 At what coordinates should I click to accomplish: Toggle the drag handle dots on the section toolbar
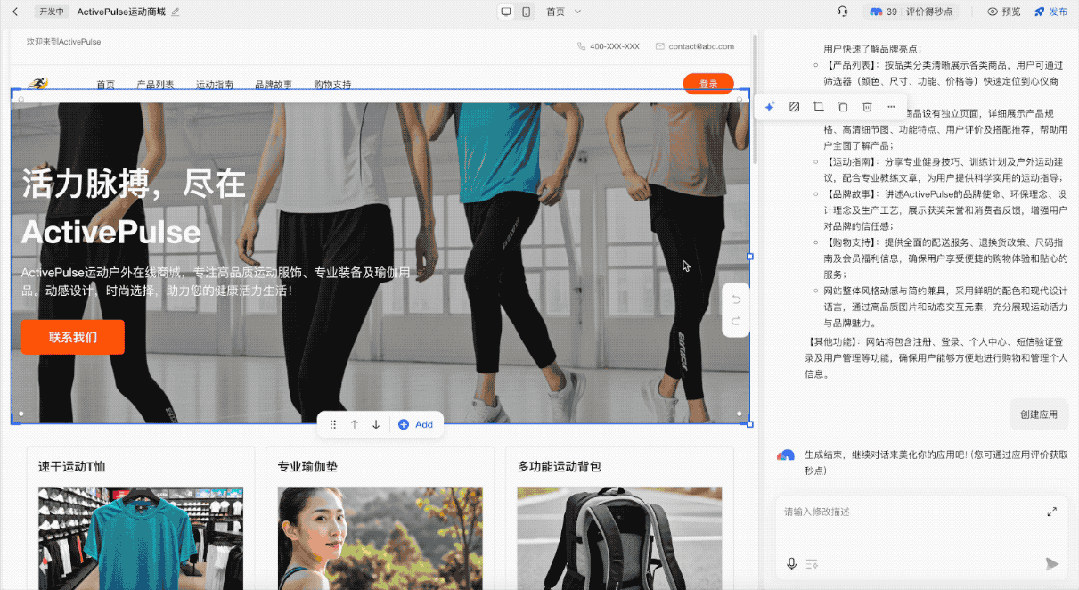click(334, 424)
